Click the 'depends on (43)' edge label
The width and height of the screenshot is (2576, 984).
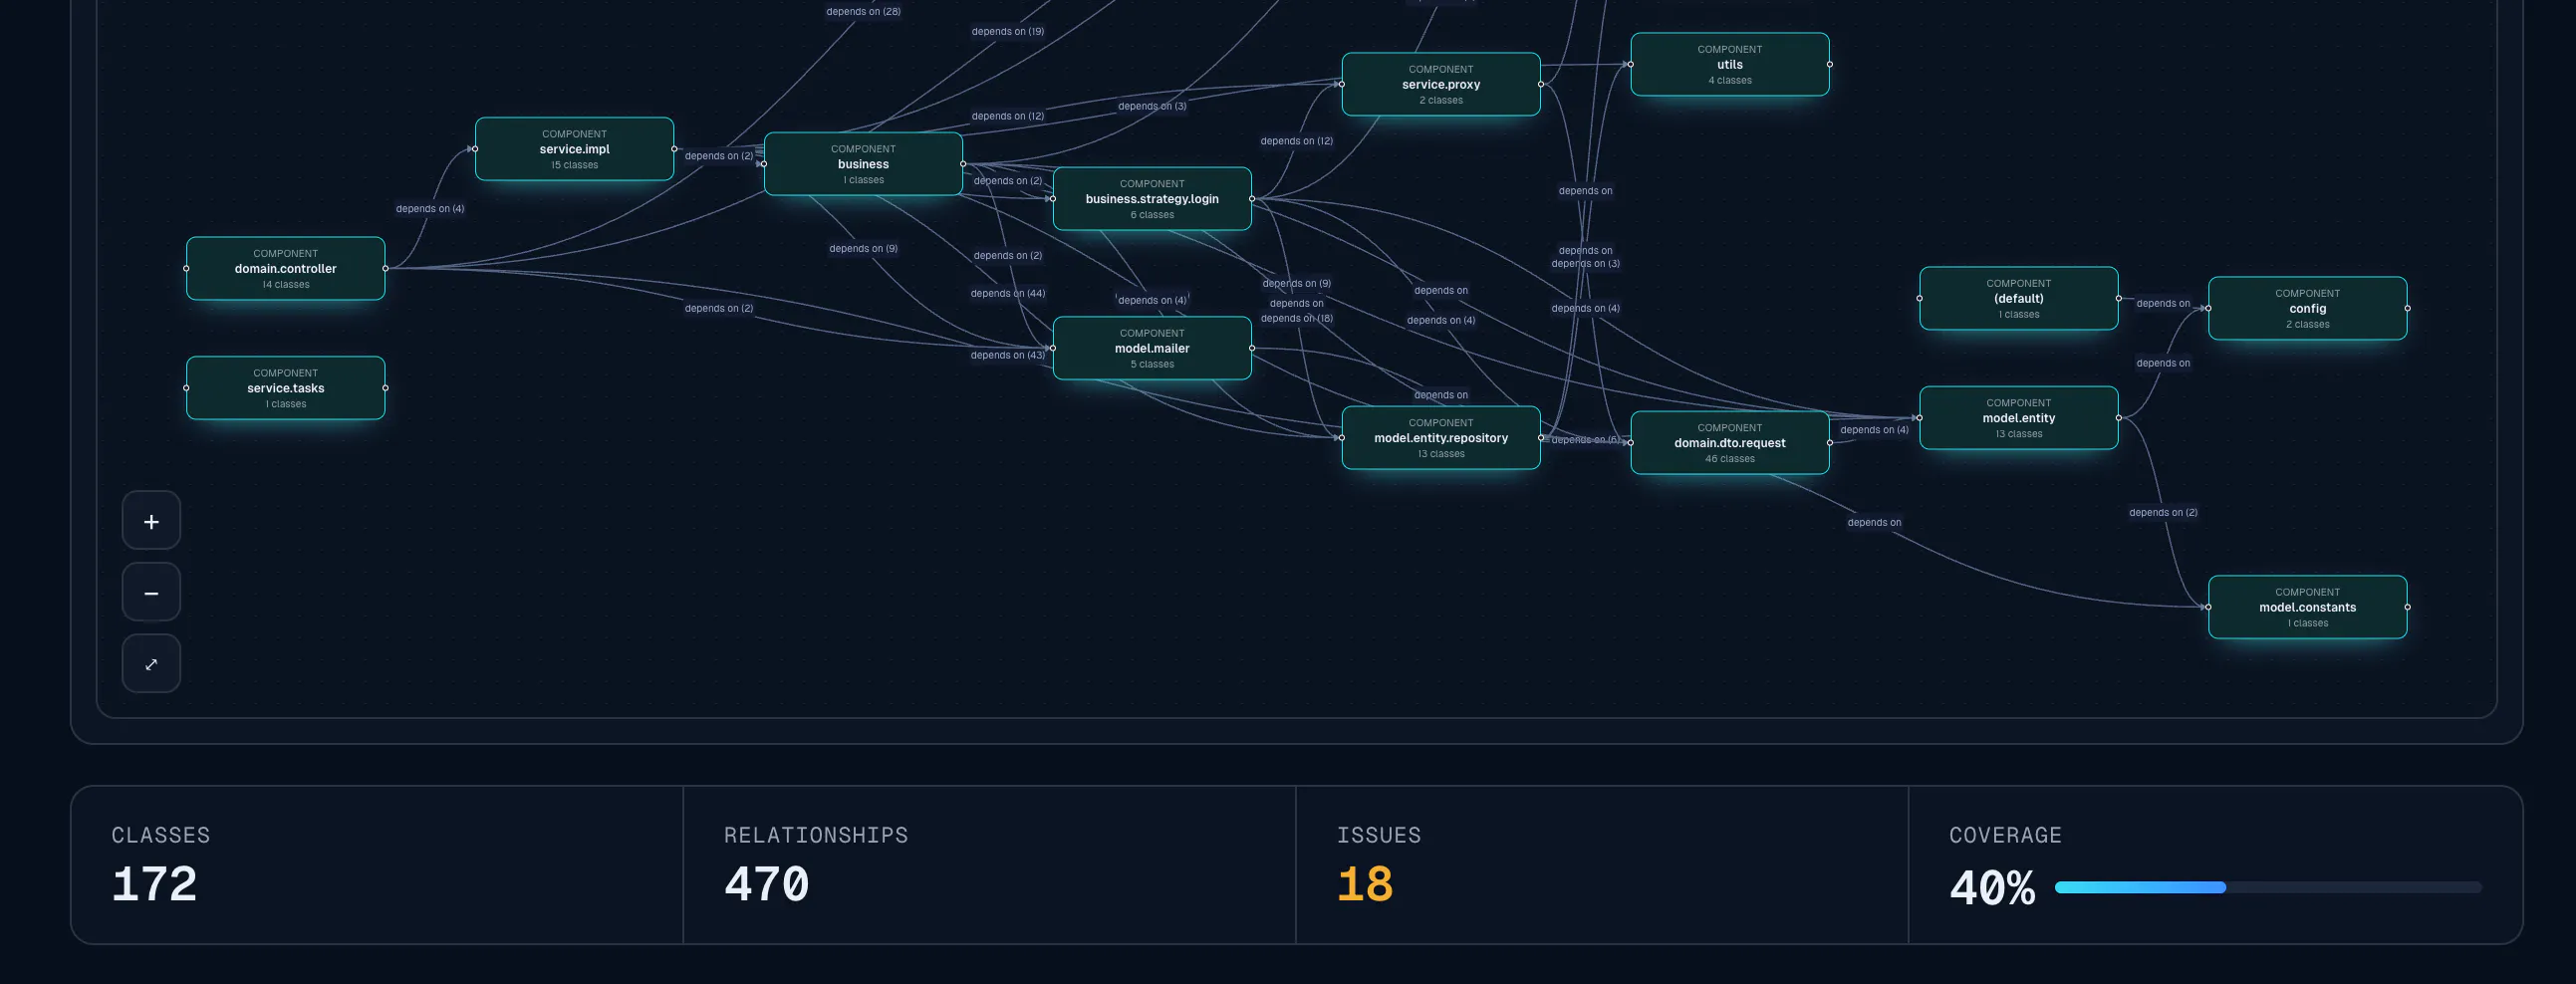tap(1008, 355)
